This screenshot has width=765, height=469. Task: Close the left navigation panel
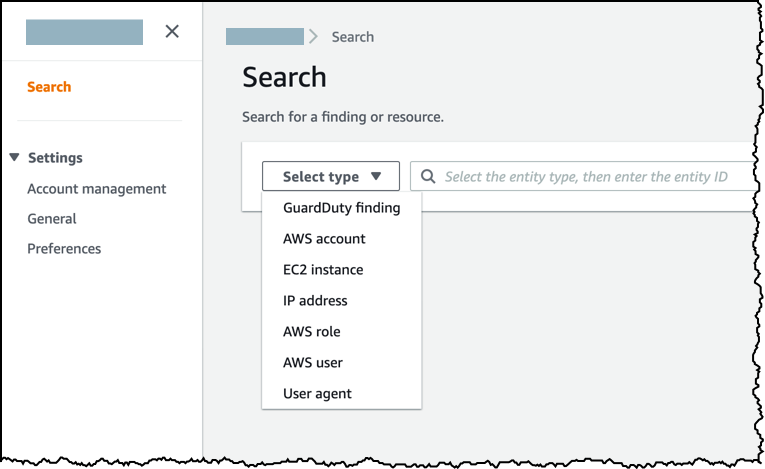pyautogui.click(x=172, y=31)
